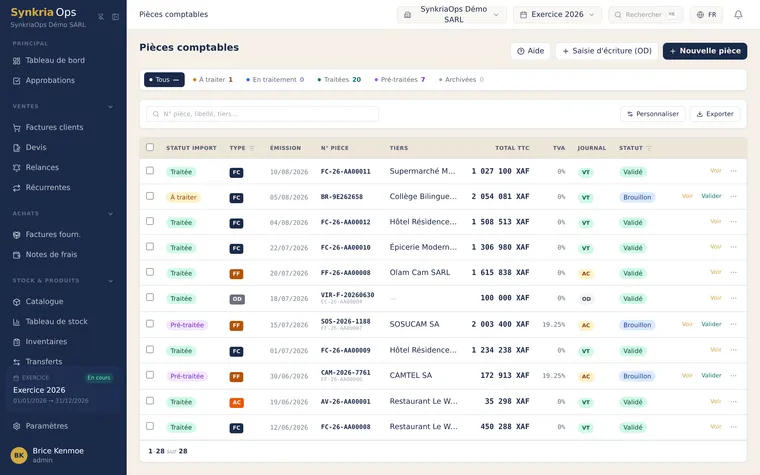
Task: Filter the Statut column
Action: point(649,148)
